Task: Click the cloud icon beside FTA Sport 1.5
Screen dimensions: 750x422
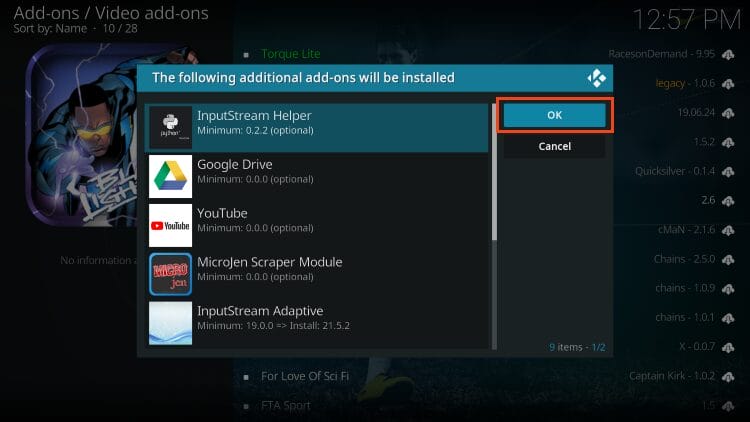Action: [728, 406]
